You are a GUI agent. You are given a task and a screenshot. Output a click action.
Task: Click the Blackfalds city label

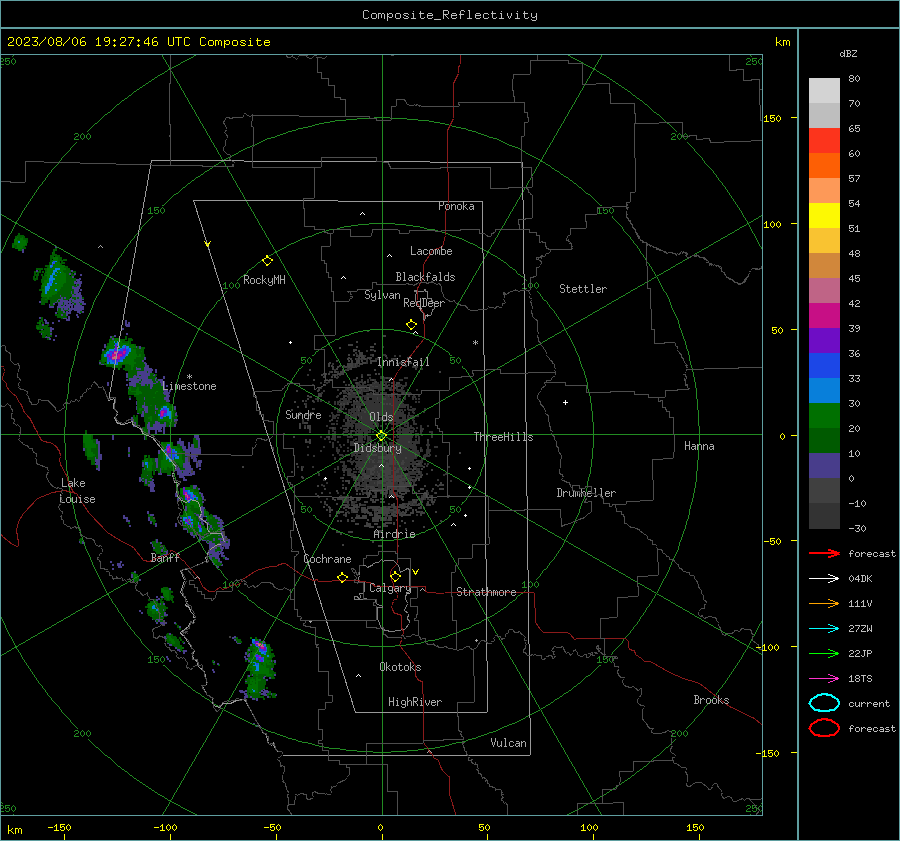pyautogui.click(x=425, y=277)
